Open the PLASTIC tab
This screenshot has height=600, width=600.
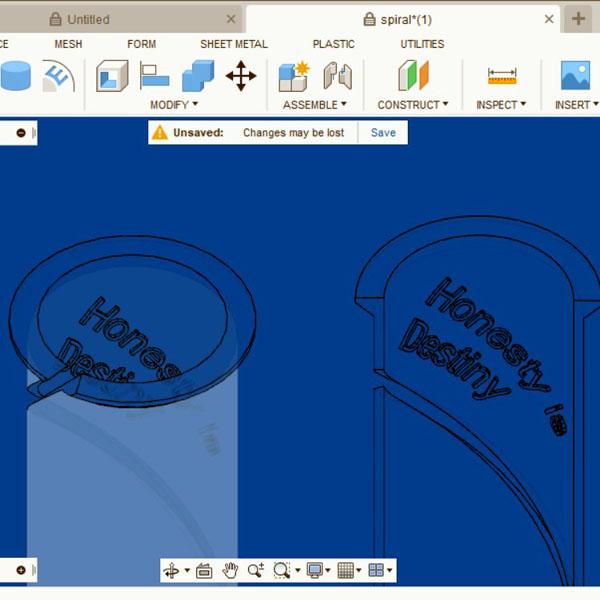pos(334,44)
